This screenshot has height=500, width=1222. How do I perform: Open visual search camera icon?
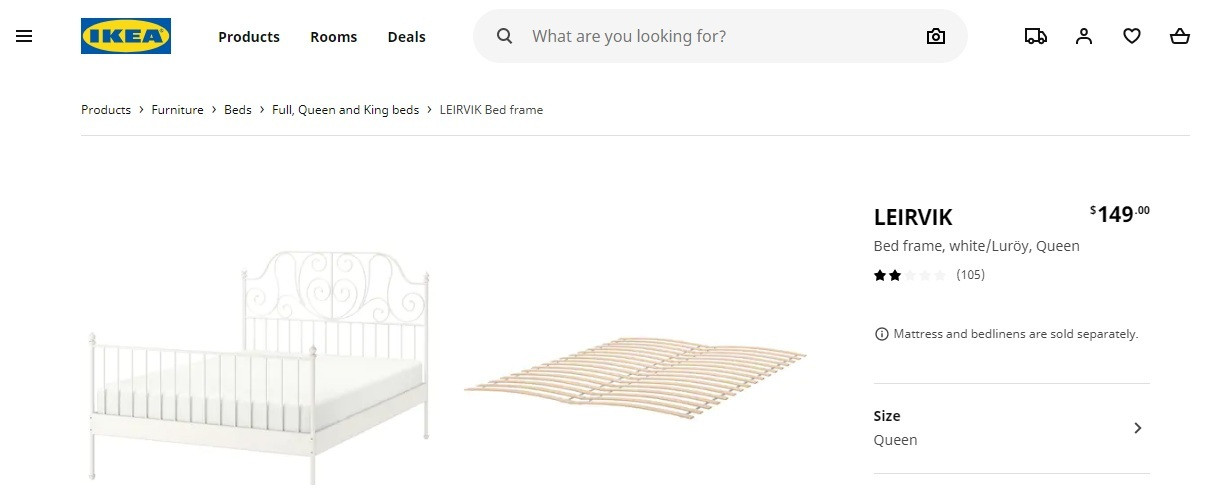[935, 36]
